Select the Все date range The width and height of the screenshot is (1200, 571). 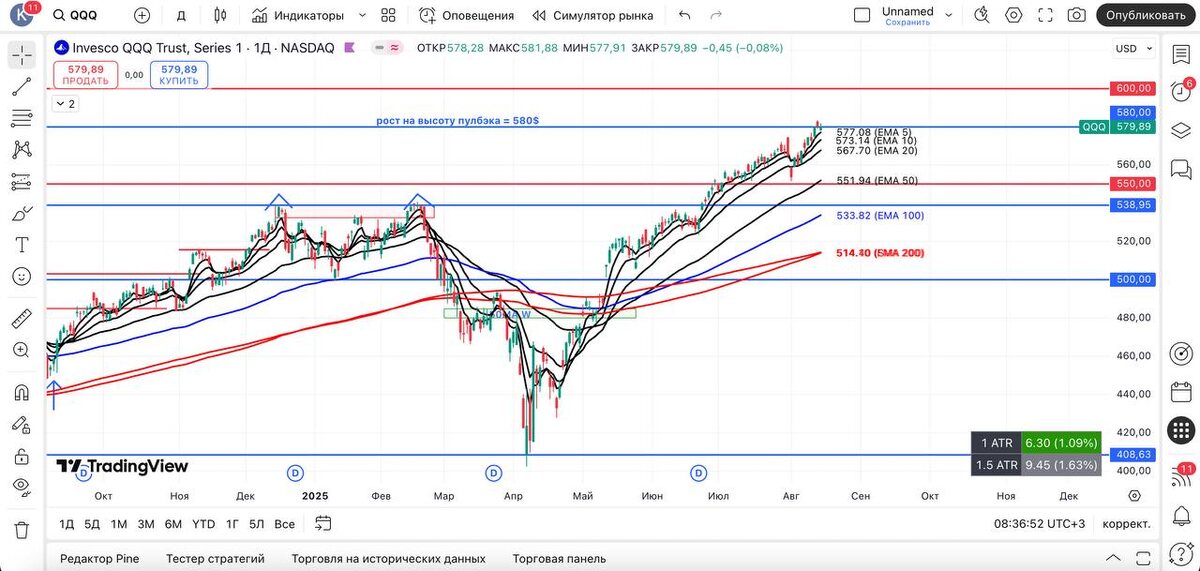285,523
